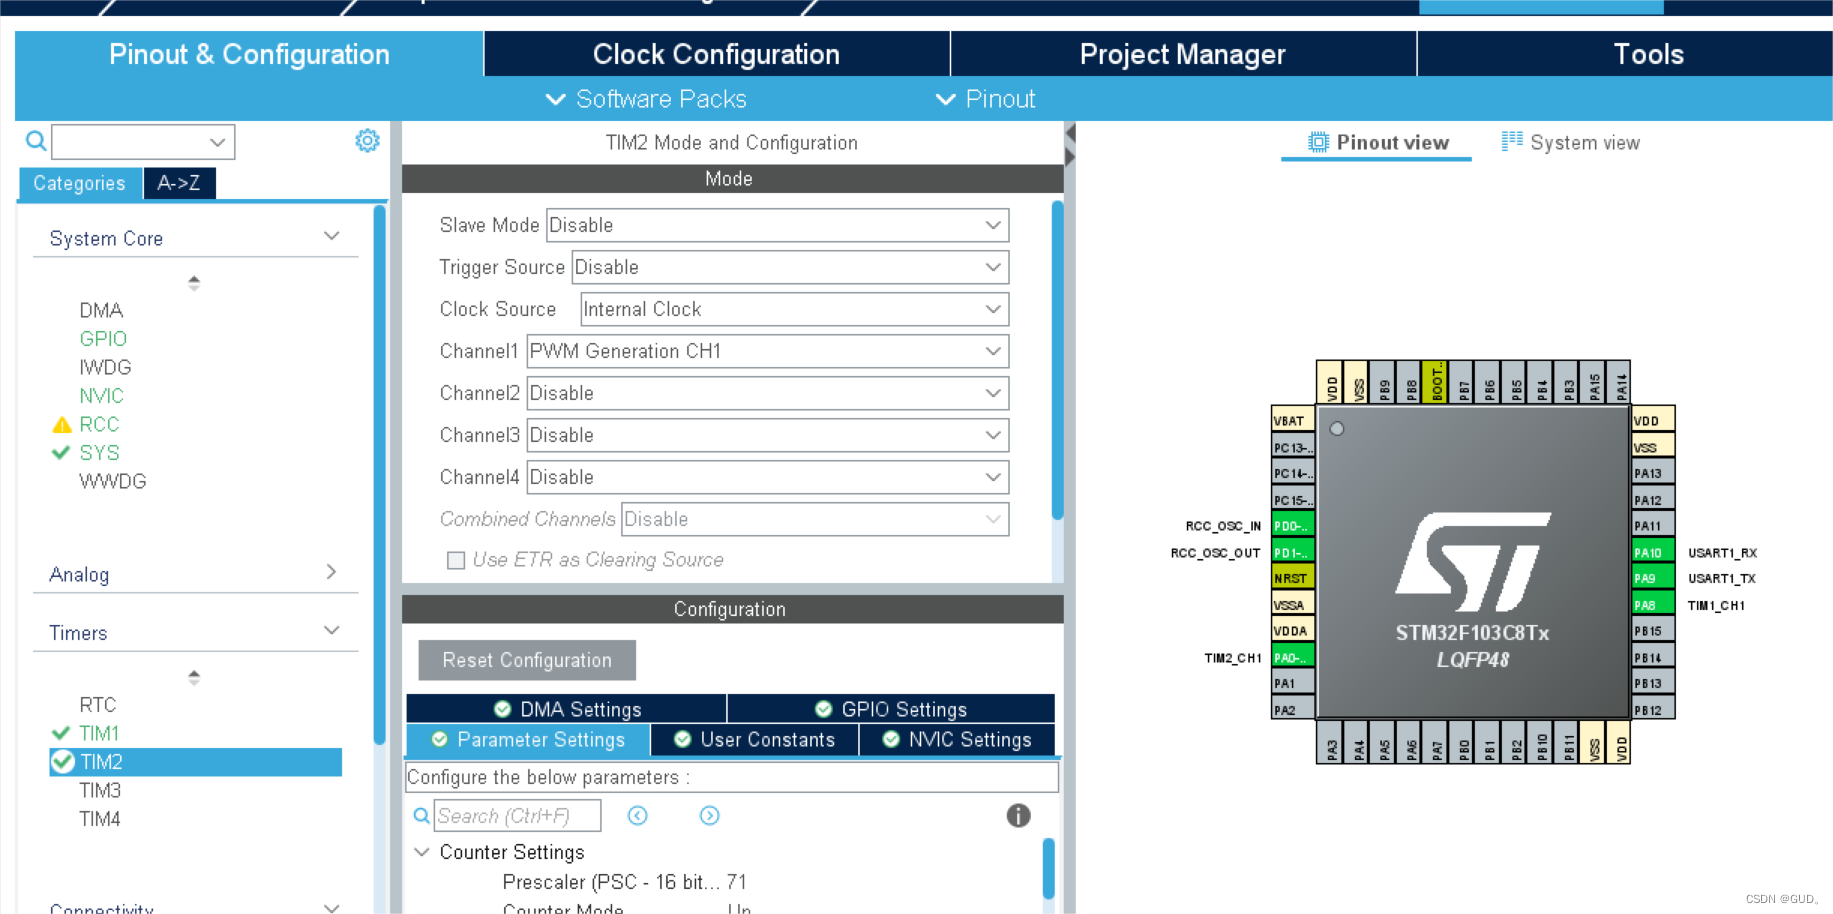1833x914 pixels.
Task: Click the PA13 pin on the chip
Action: coord(1652,473)
